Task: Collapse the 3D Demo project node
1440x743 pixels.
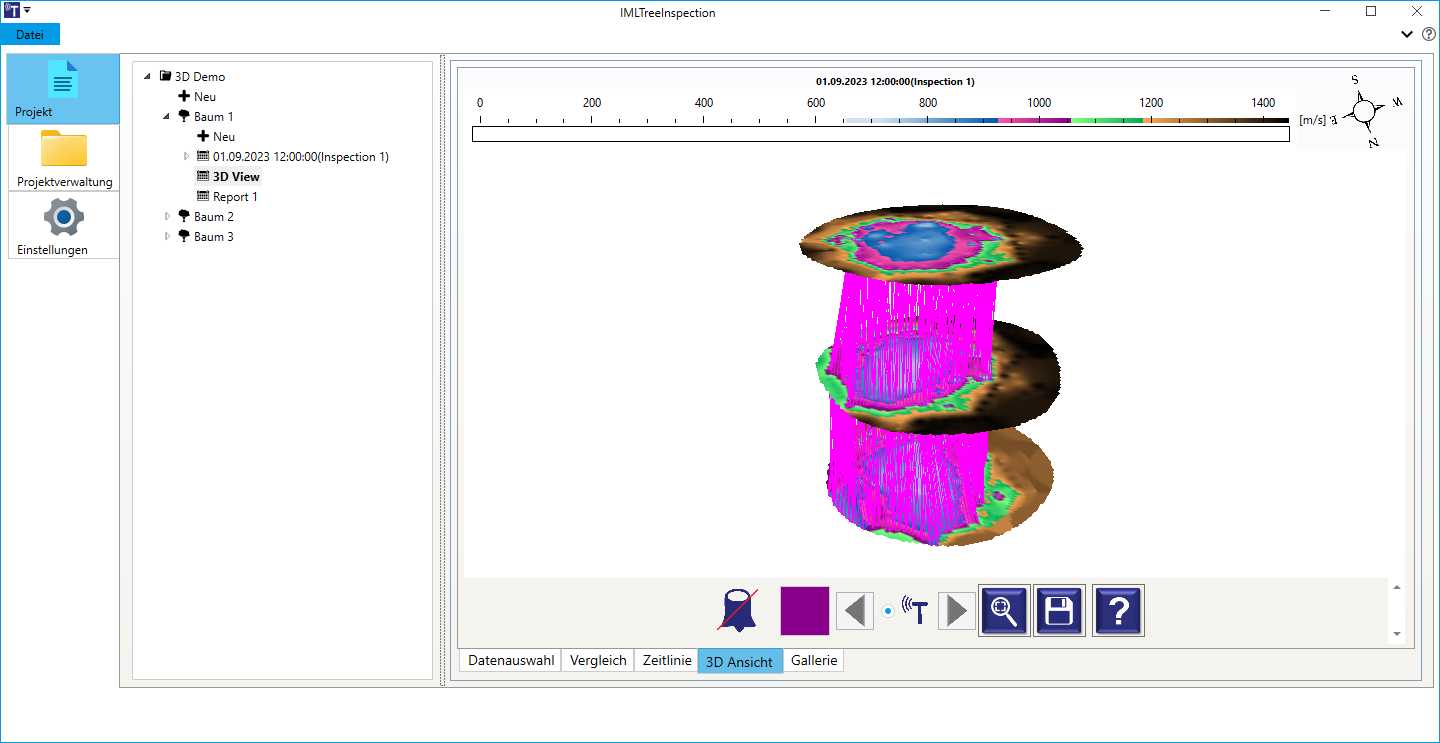Action: tap(149, 76)
